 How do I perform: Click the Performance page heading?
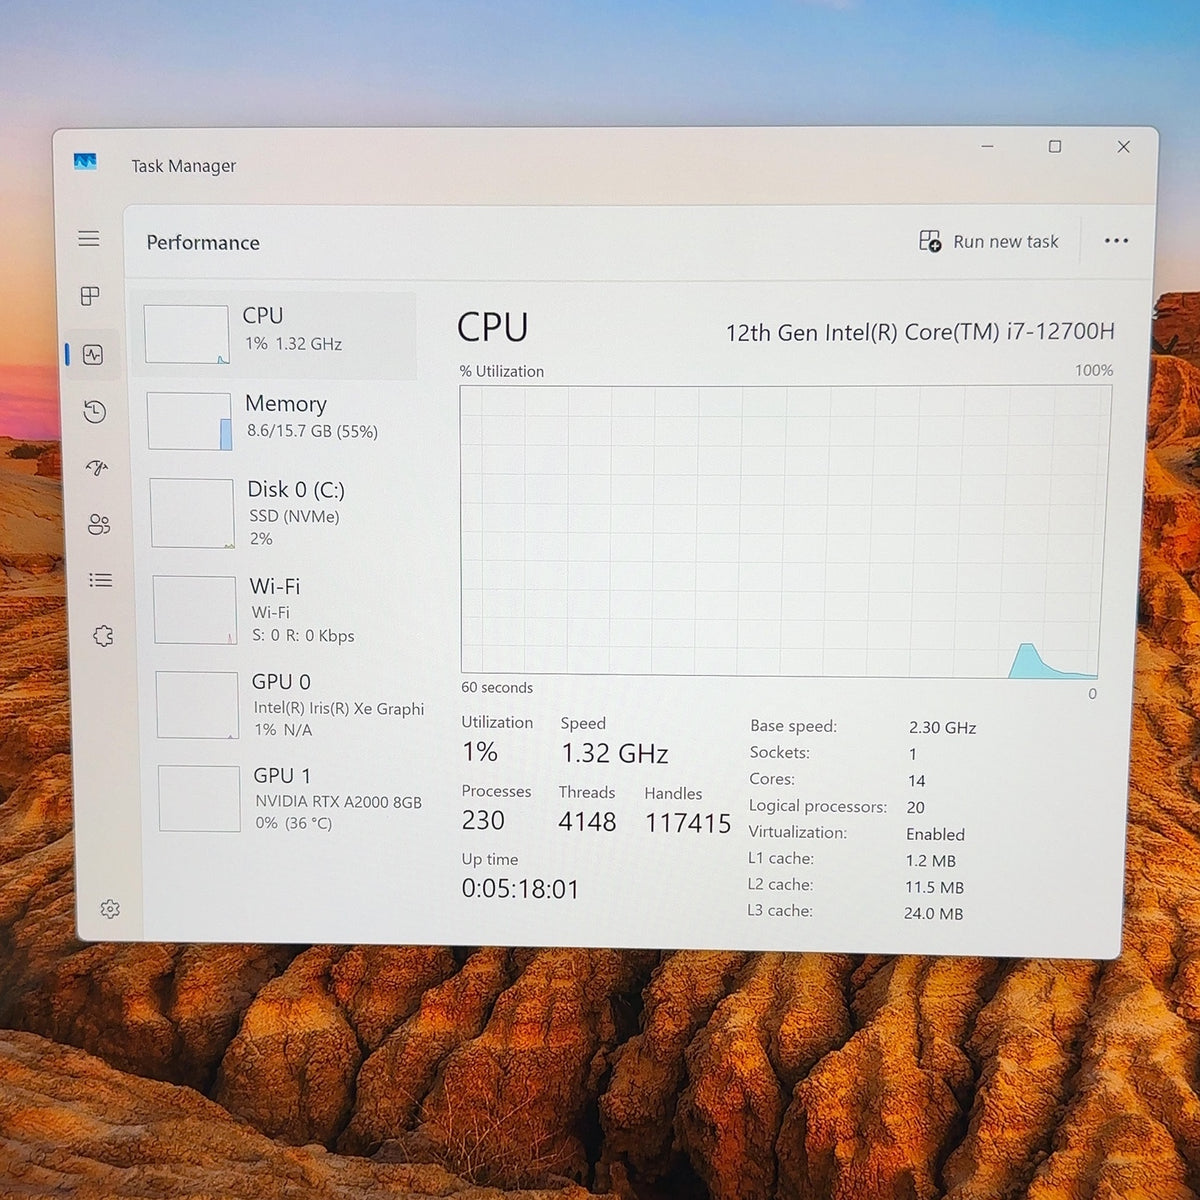tap(203, 243)
